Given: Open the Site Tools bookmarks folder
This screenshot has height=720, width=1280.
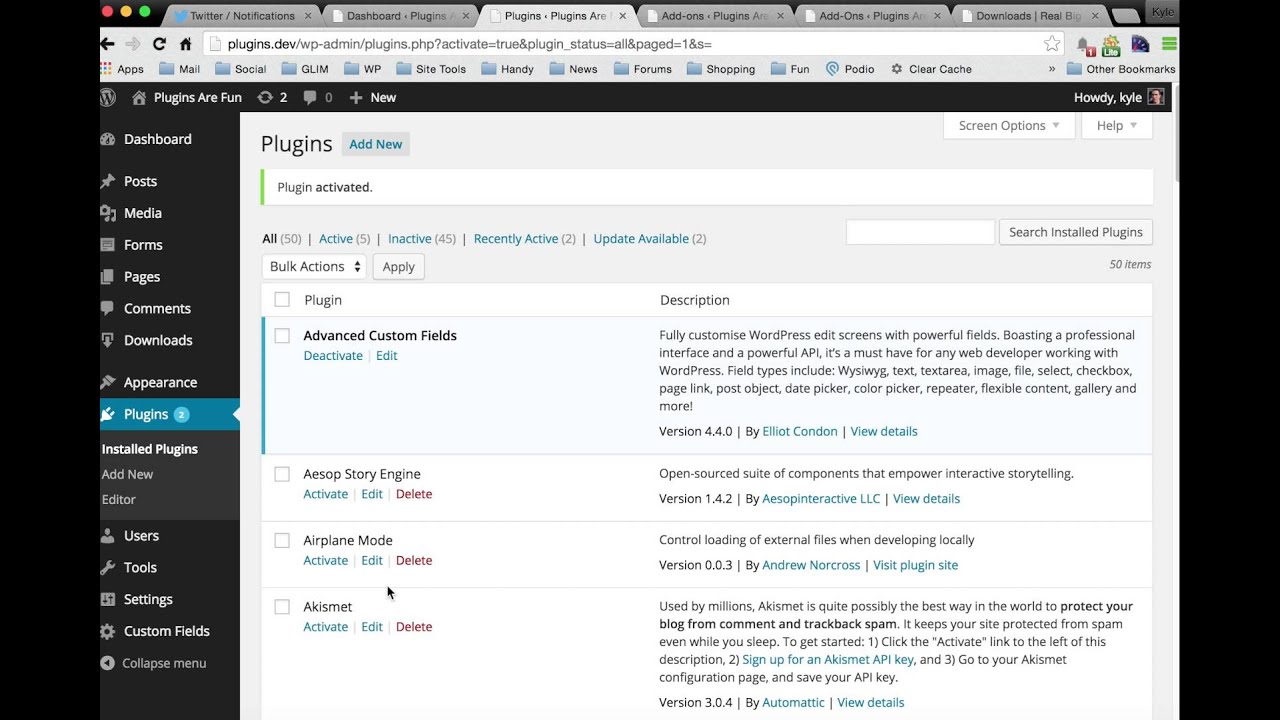Looking at the screenshot, I should 431,69.
